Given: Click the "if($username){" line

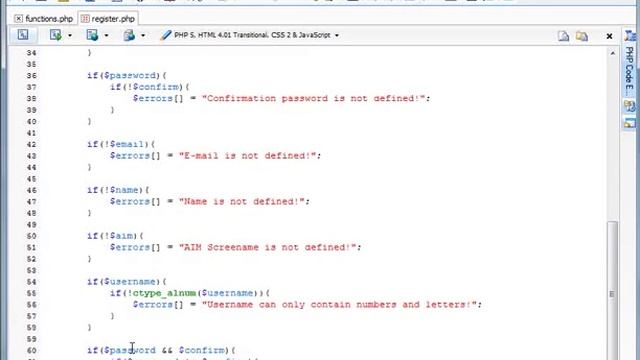Looking at the screenshot, I should pos(127,282).
